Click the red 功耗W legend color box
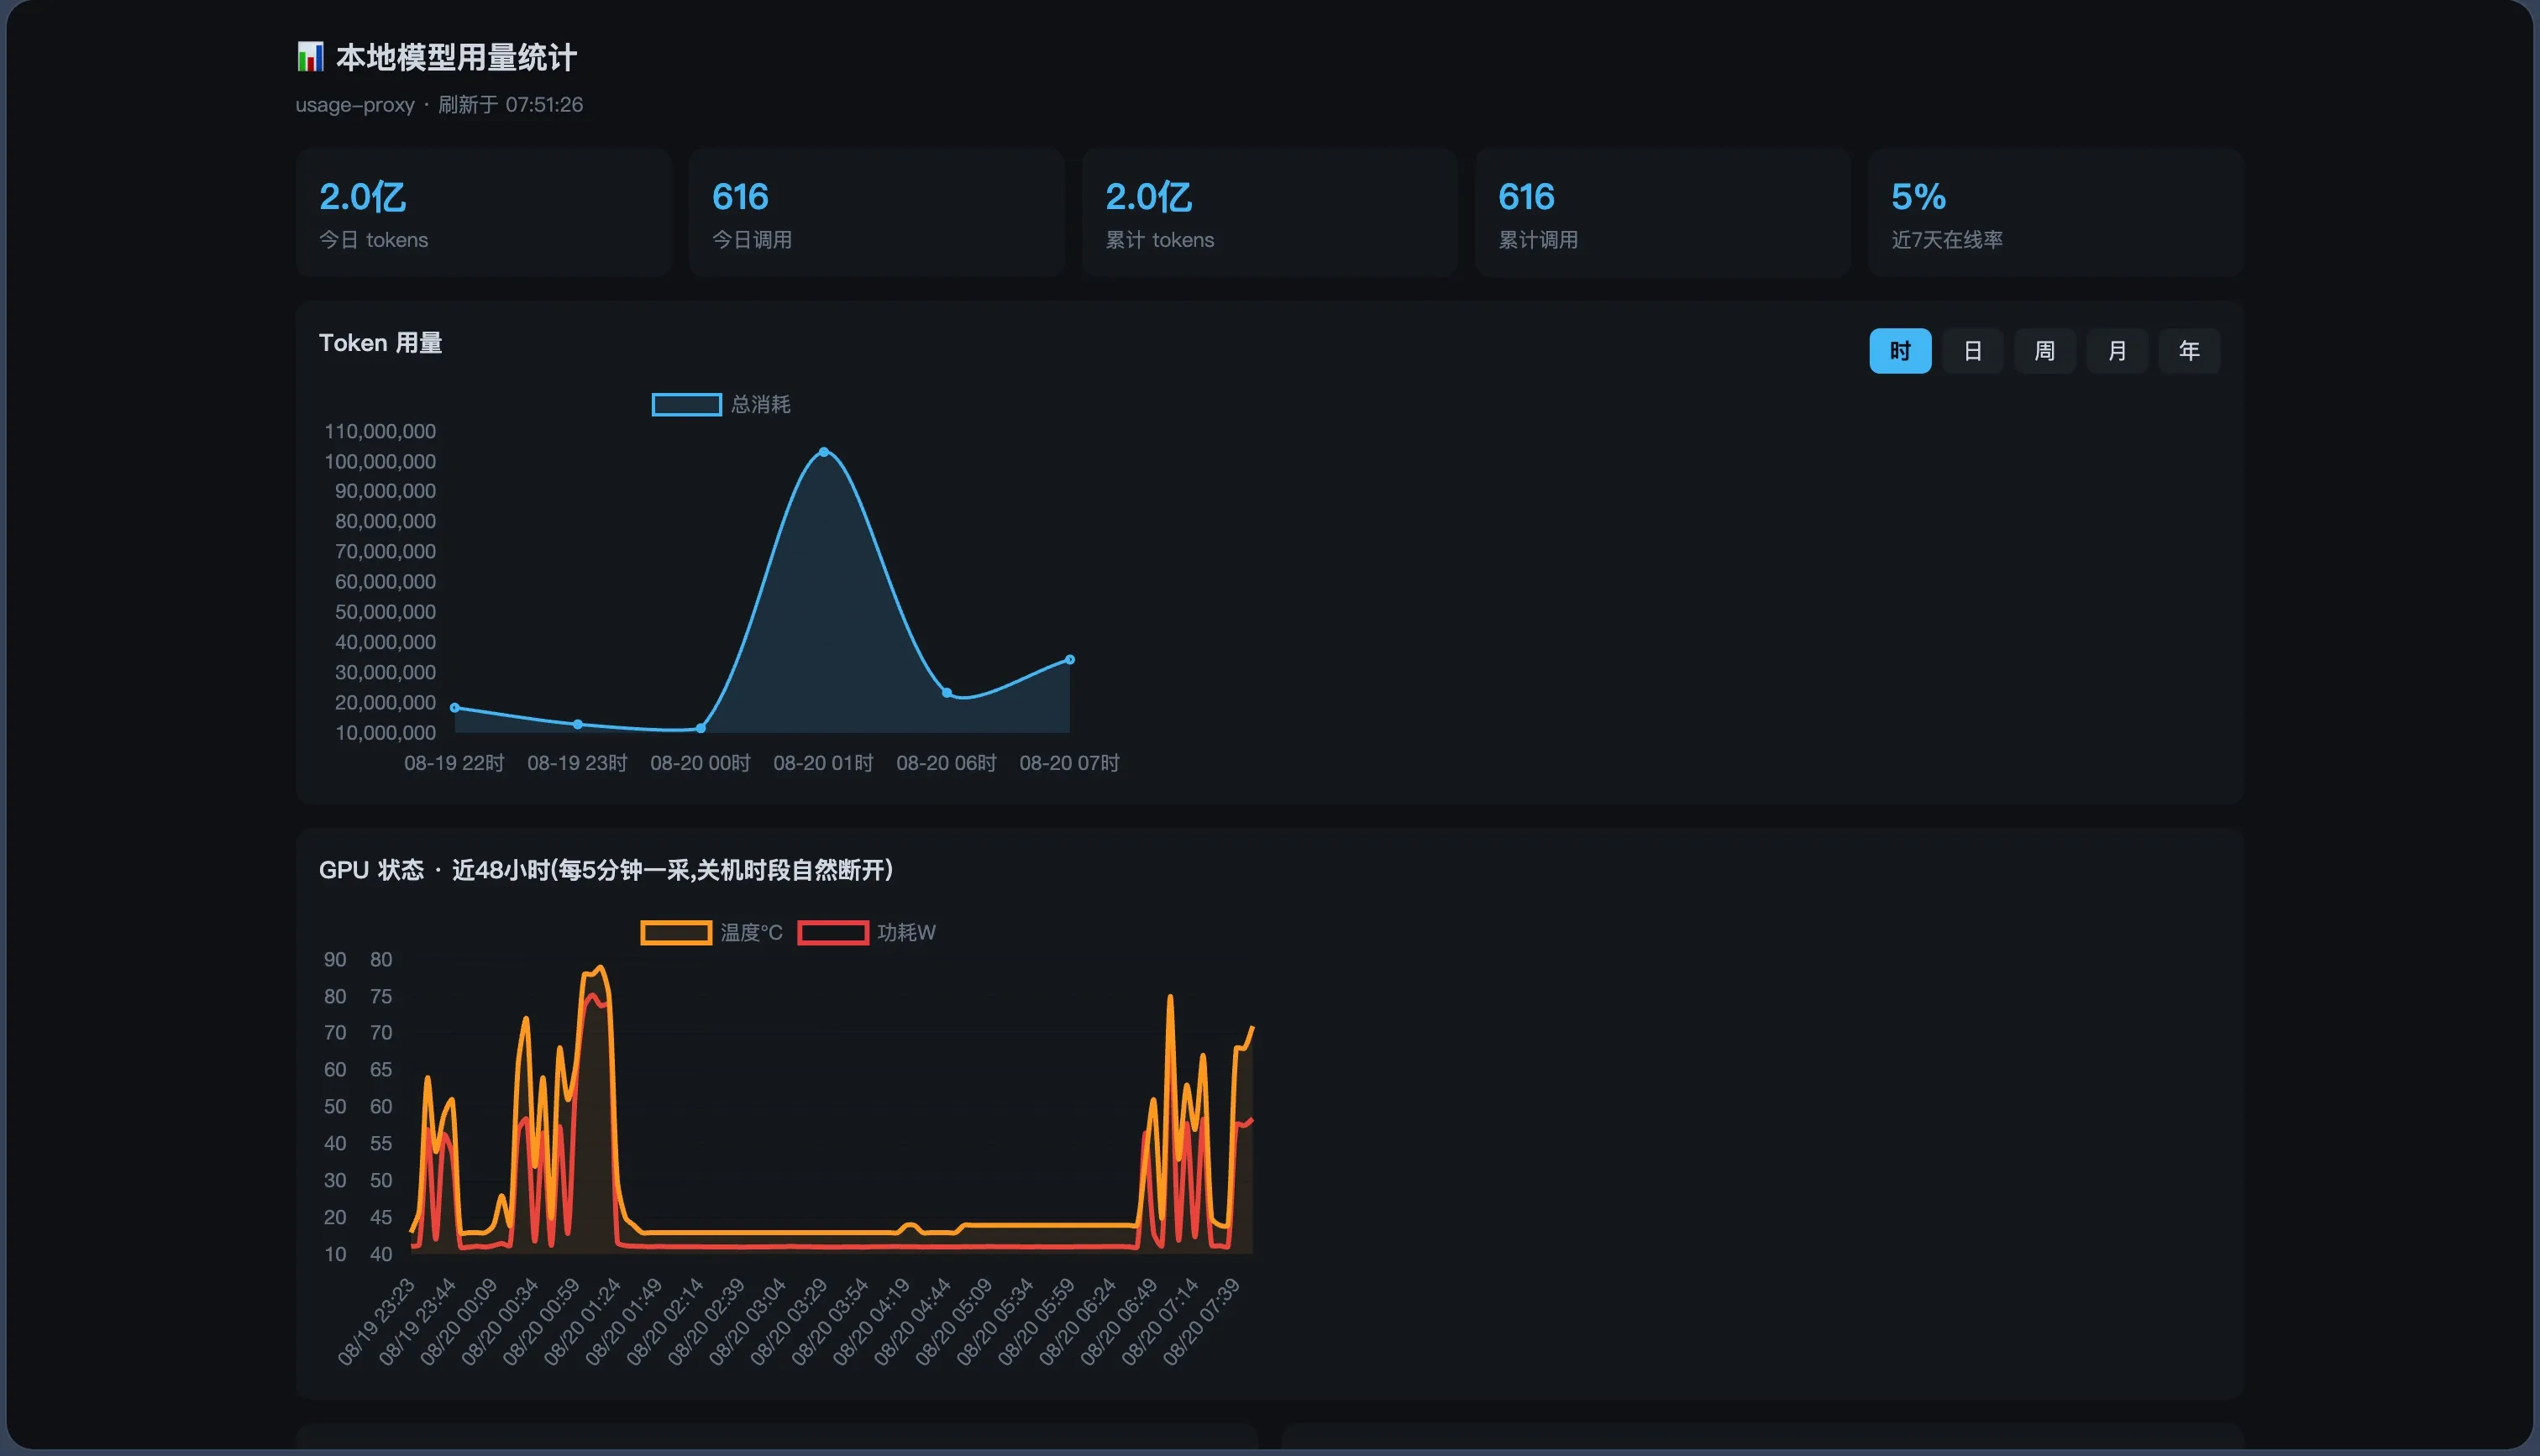This screenshot has width=2540, height=1456. click(x=833, y=932)
